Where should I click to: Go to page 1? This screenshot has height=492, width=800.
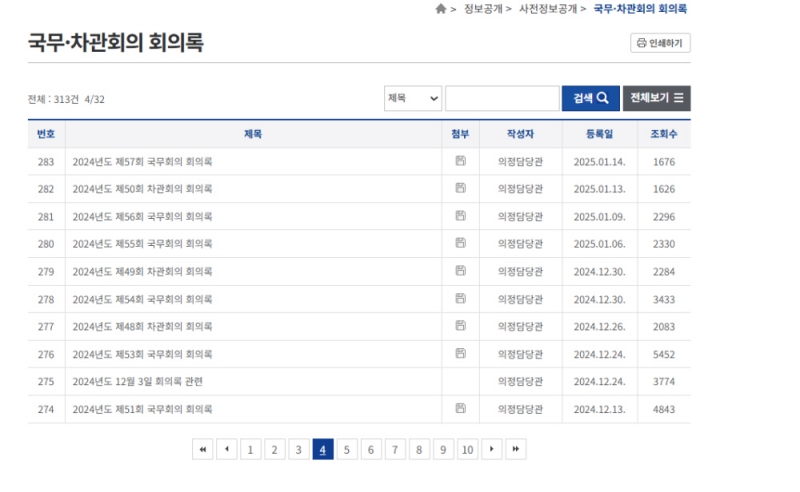click(x=251, y=449)
